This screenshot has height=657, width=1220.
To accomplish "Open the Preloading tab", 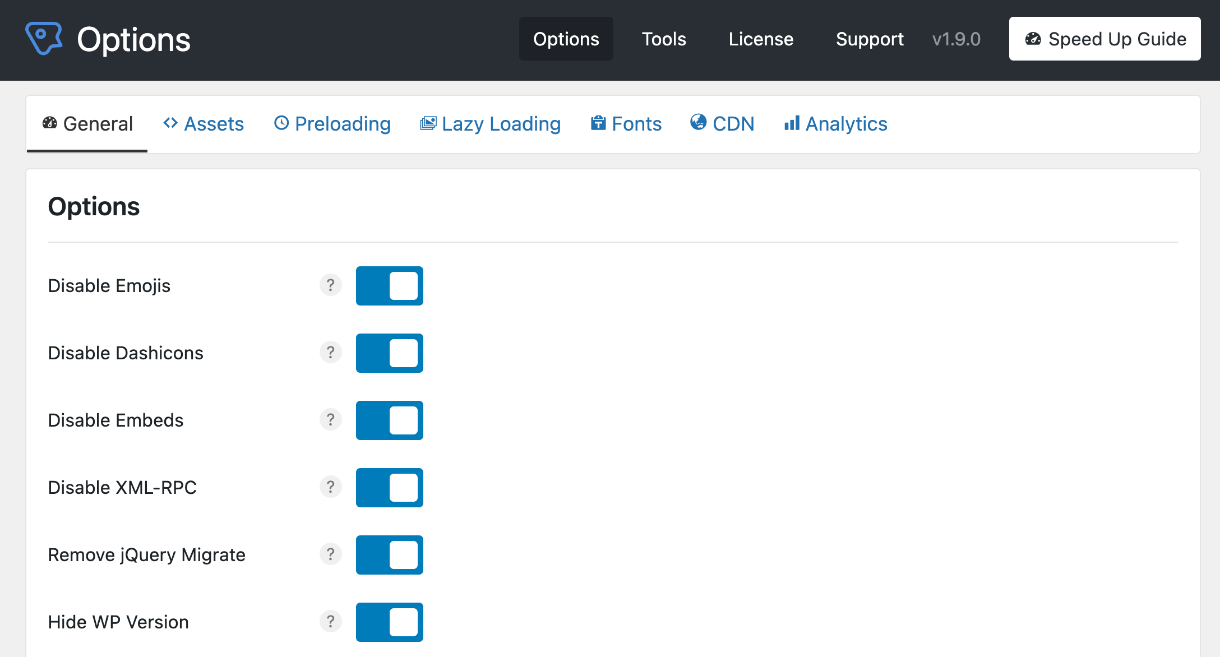I will point(332,124).
